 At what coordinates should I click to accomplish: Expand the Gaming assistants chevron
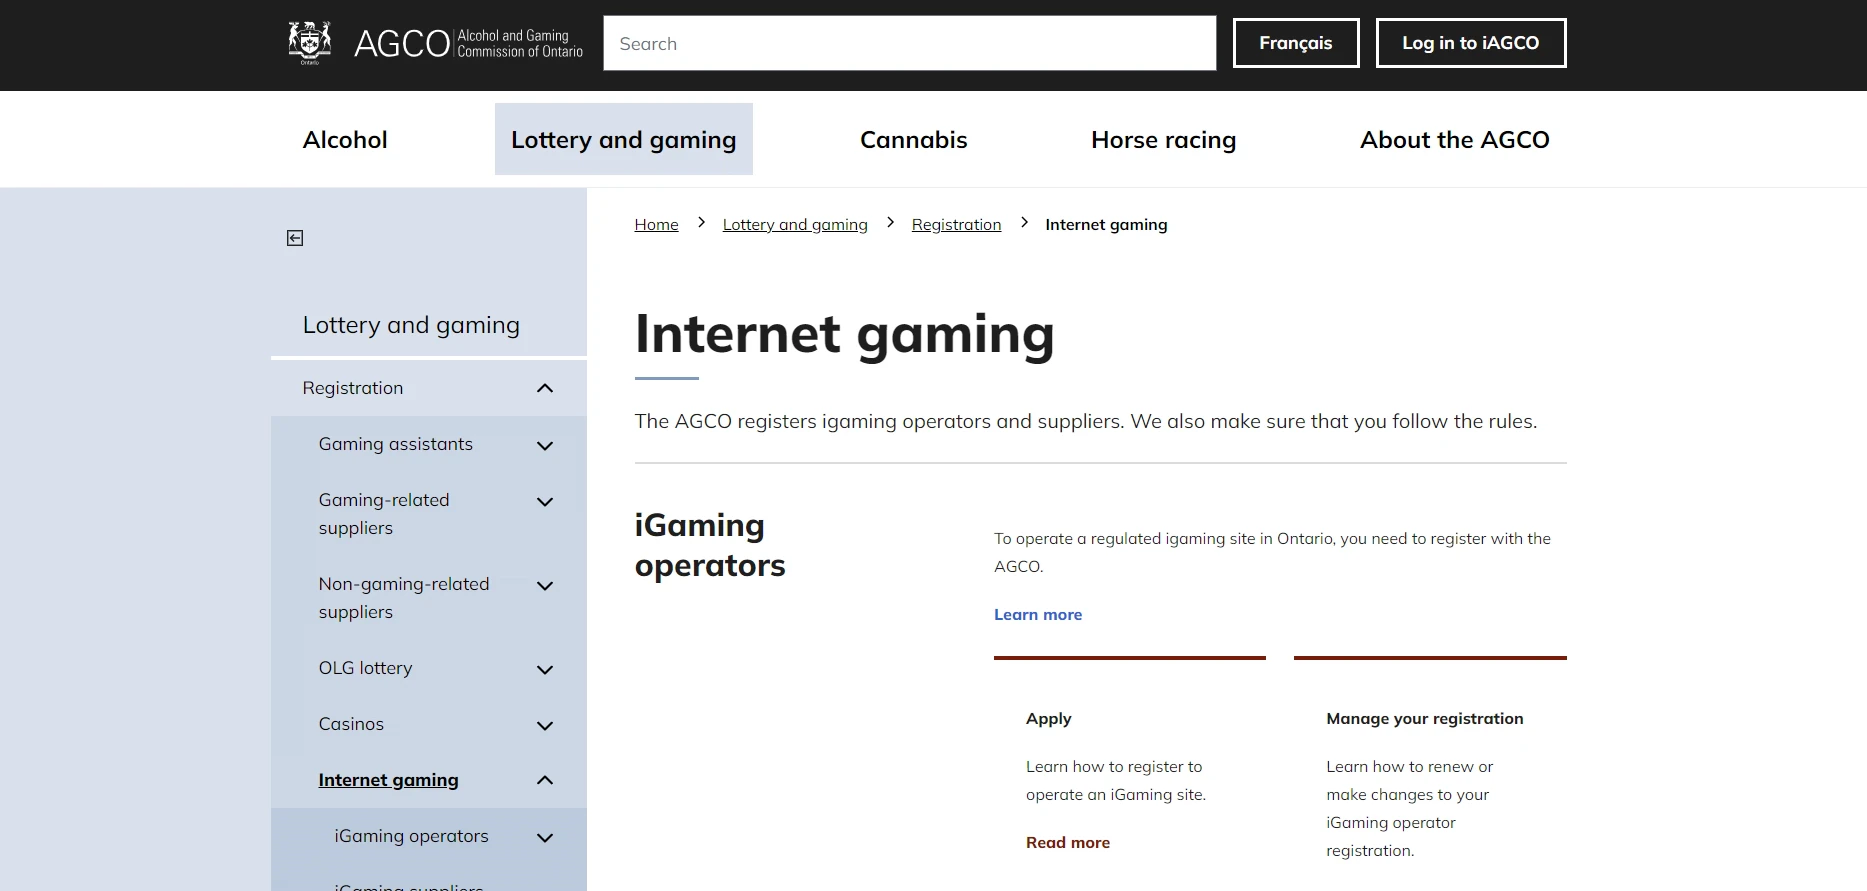(545, 445)
